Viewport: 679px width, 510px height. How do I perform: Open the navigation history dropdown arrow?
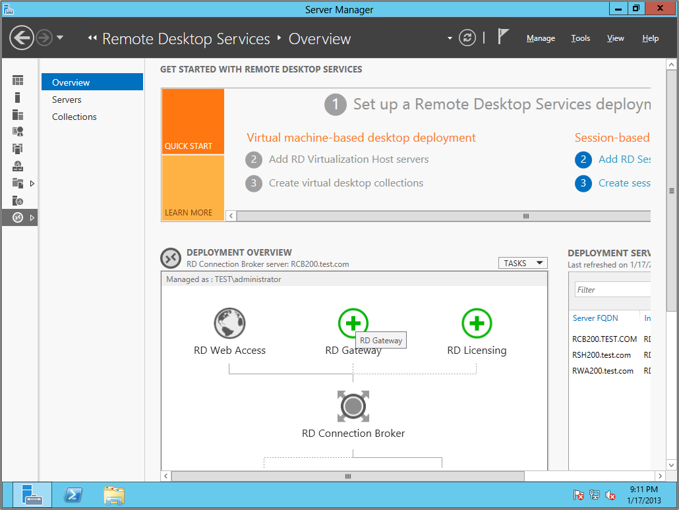coord(60,38)
